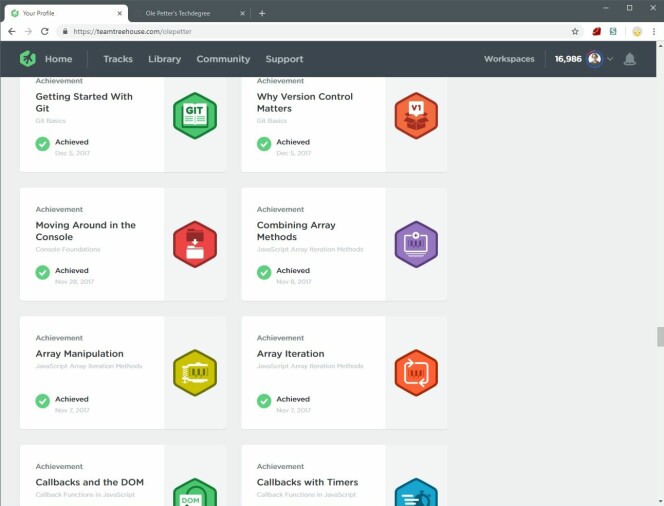664x506 pixels.
Task: Click the scrollbar up arrow
Action: click(660, 45)
